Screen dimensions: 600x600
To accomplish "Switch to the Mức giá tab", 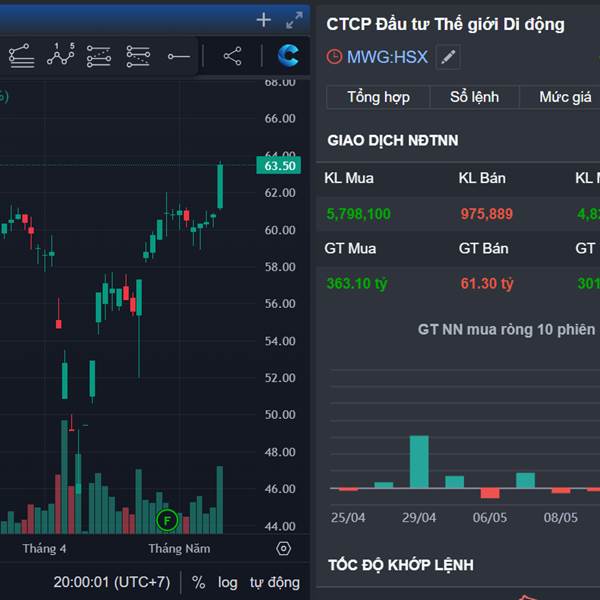I will point(565,97).
